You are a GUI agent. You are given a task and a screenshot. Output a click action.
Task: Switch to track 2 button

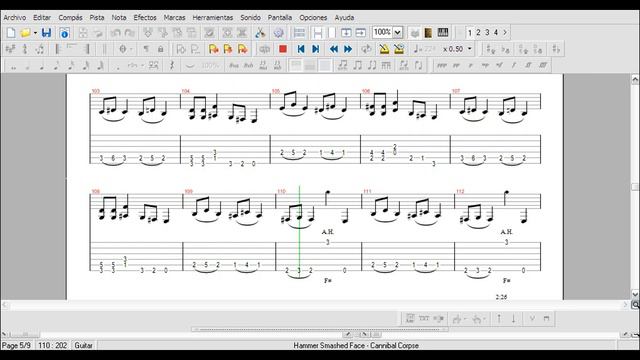(x=478, y=32)
